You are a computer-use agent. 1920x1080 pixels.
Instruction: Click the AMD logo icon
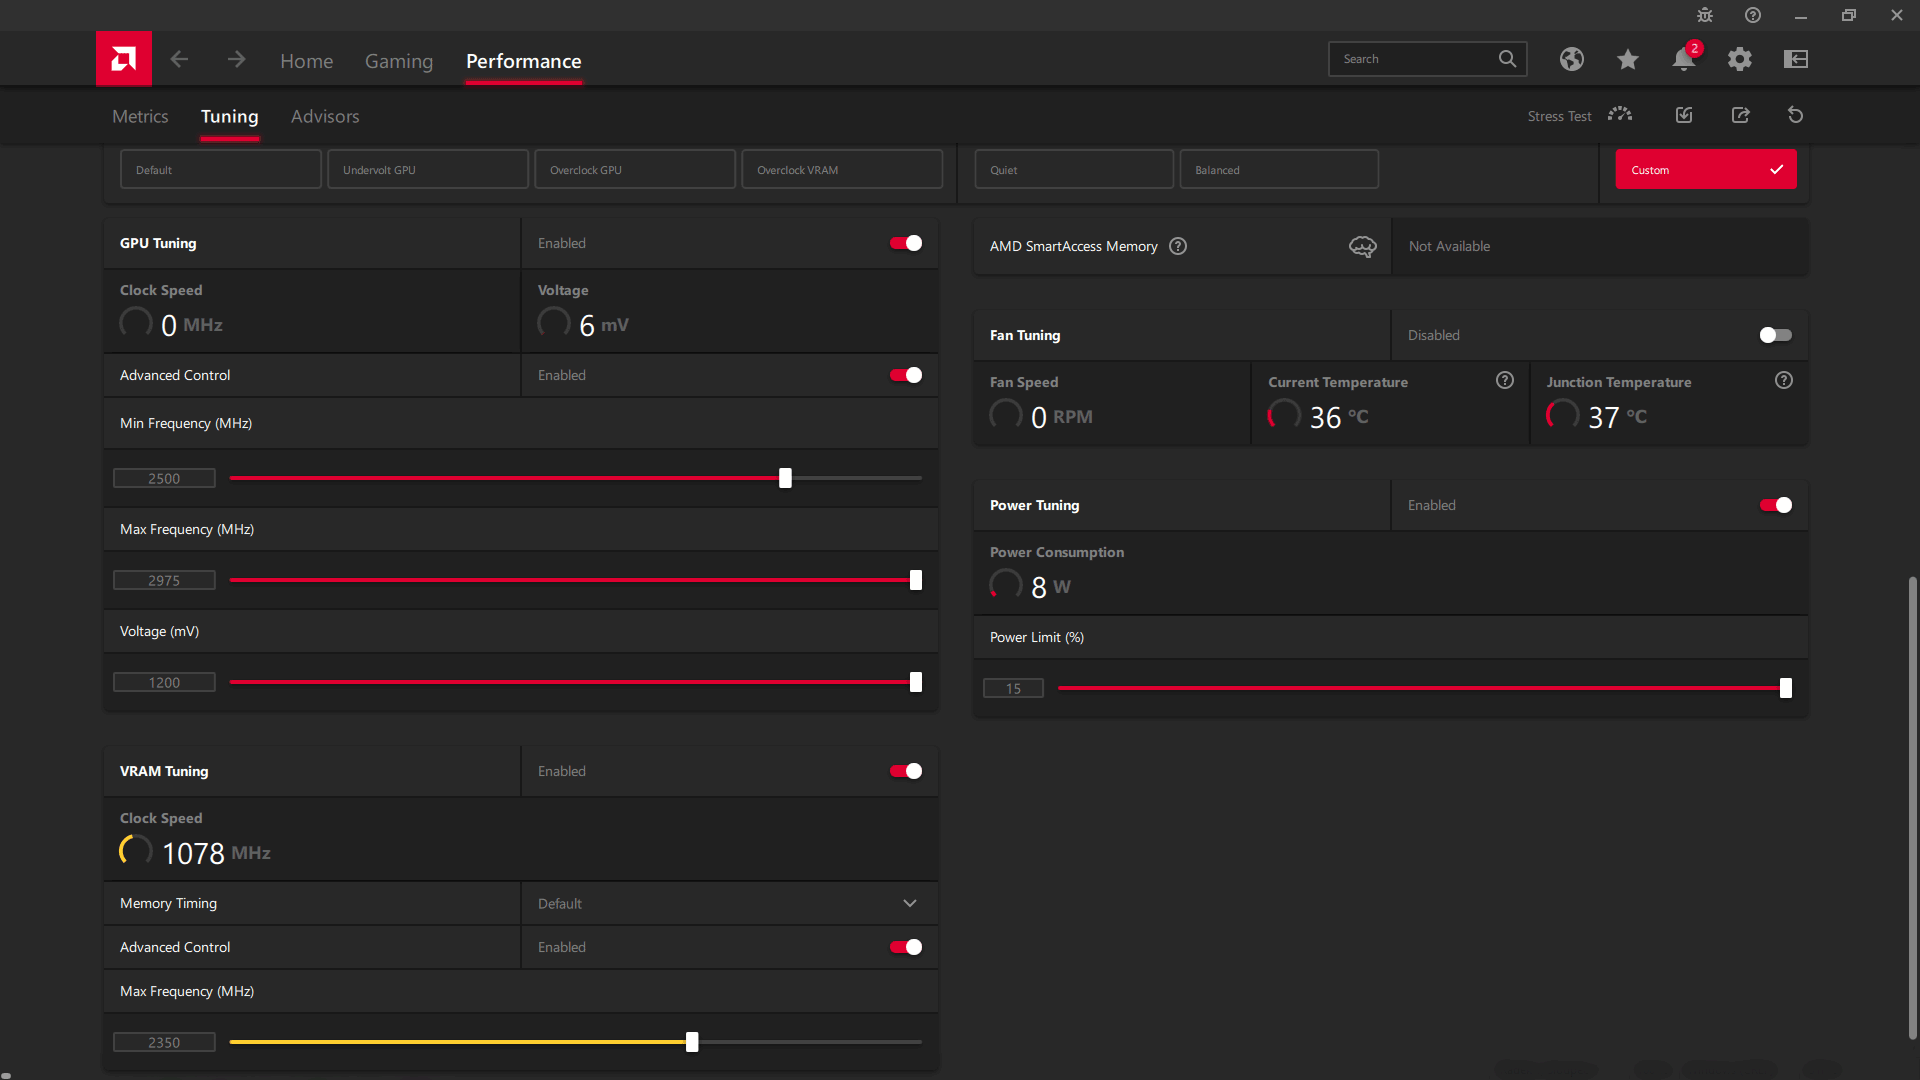[124, 59]
